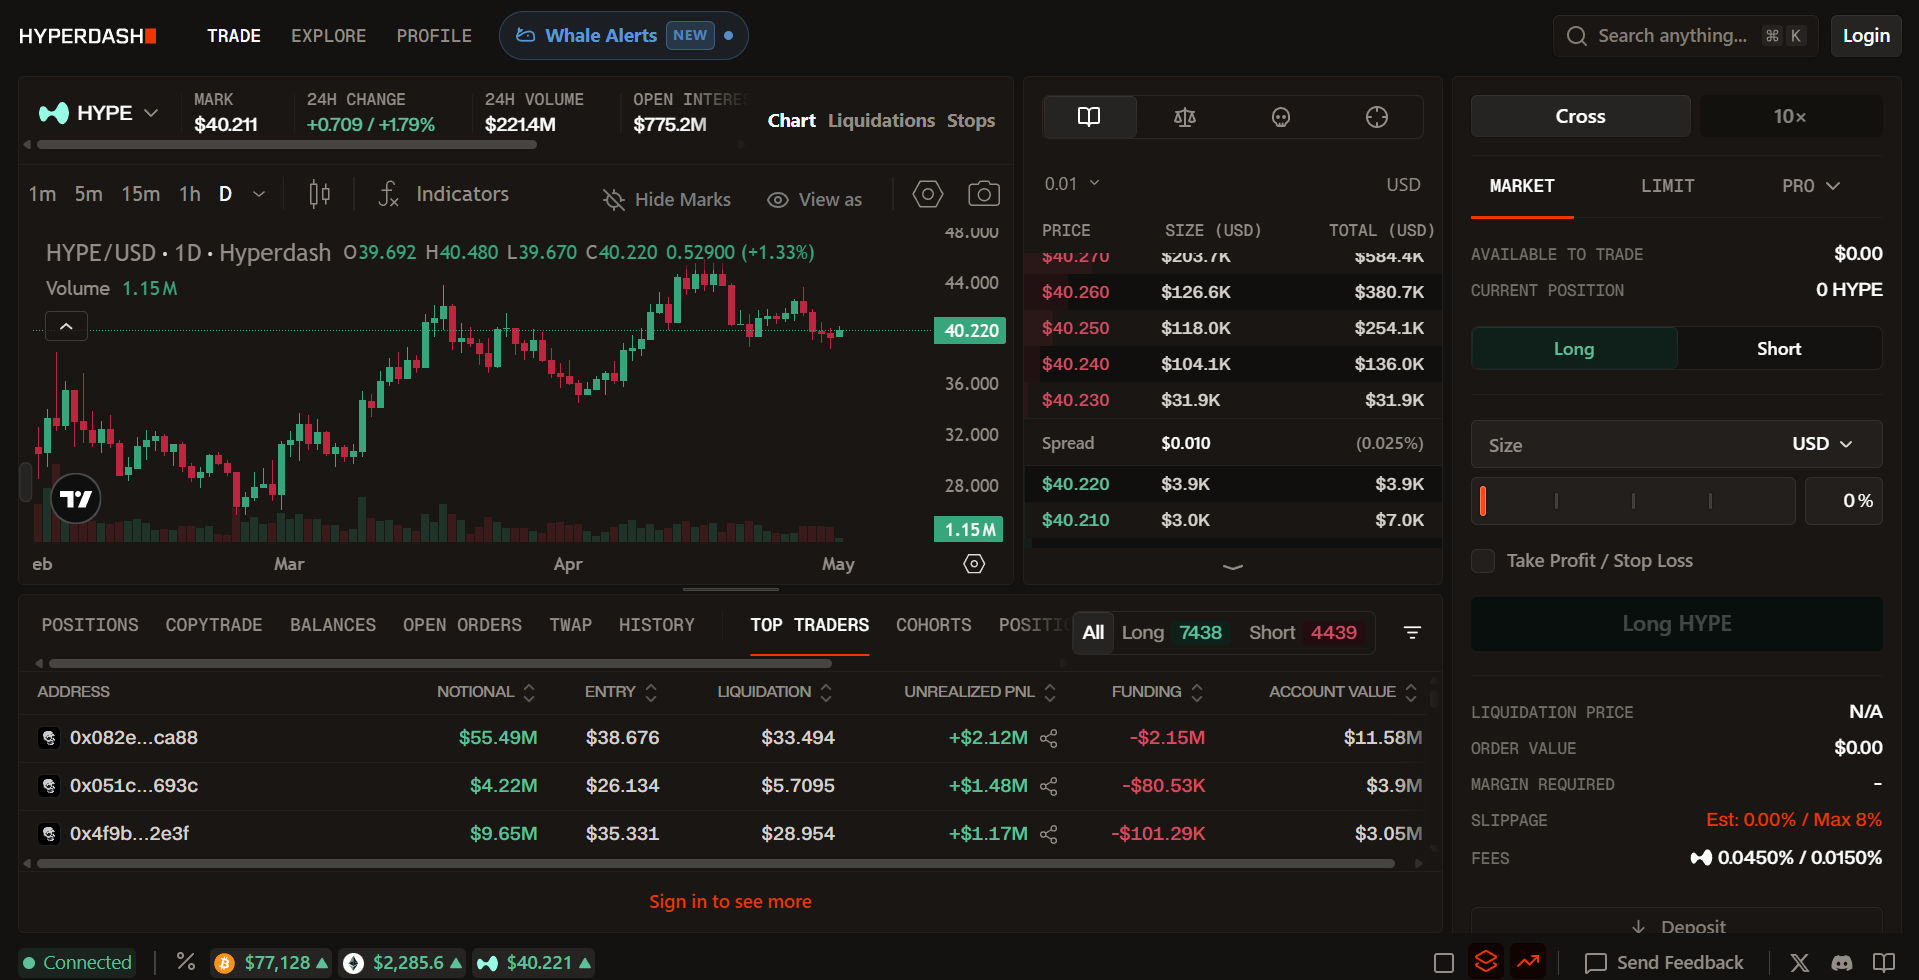Open timeframe dropdown next to D
Viewport: 1919px width, 980px height.
point(259,194)
